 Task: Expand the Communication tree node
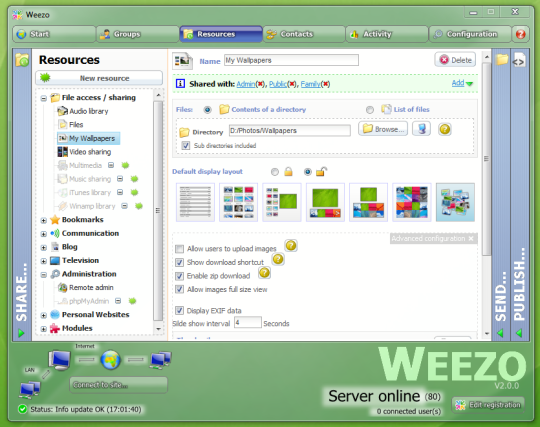43,234
